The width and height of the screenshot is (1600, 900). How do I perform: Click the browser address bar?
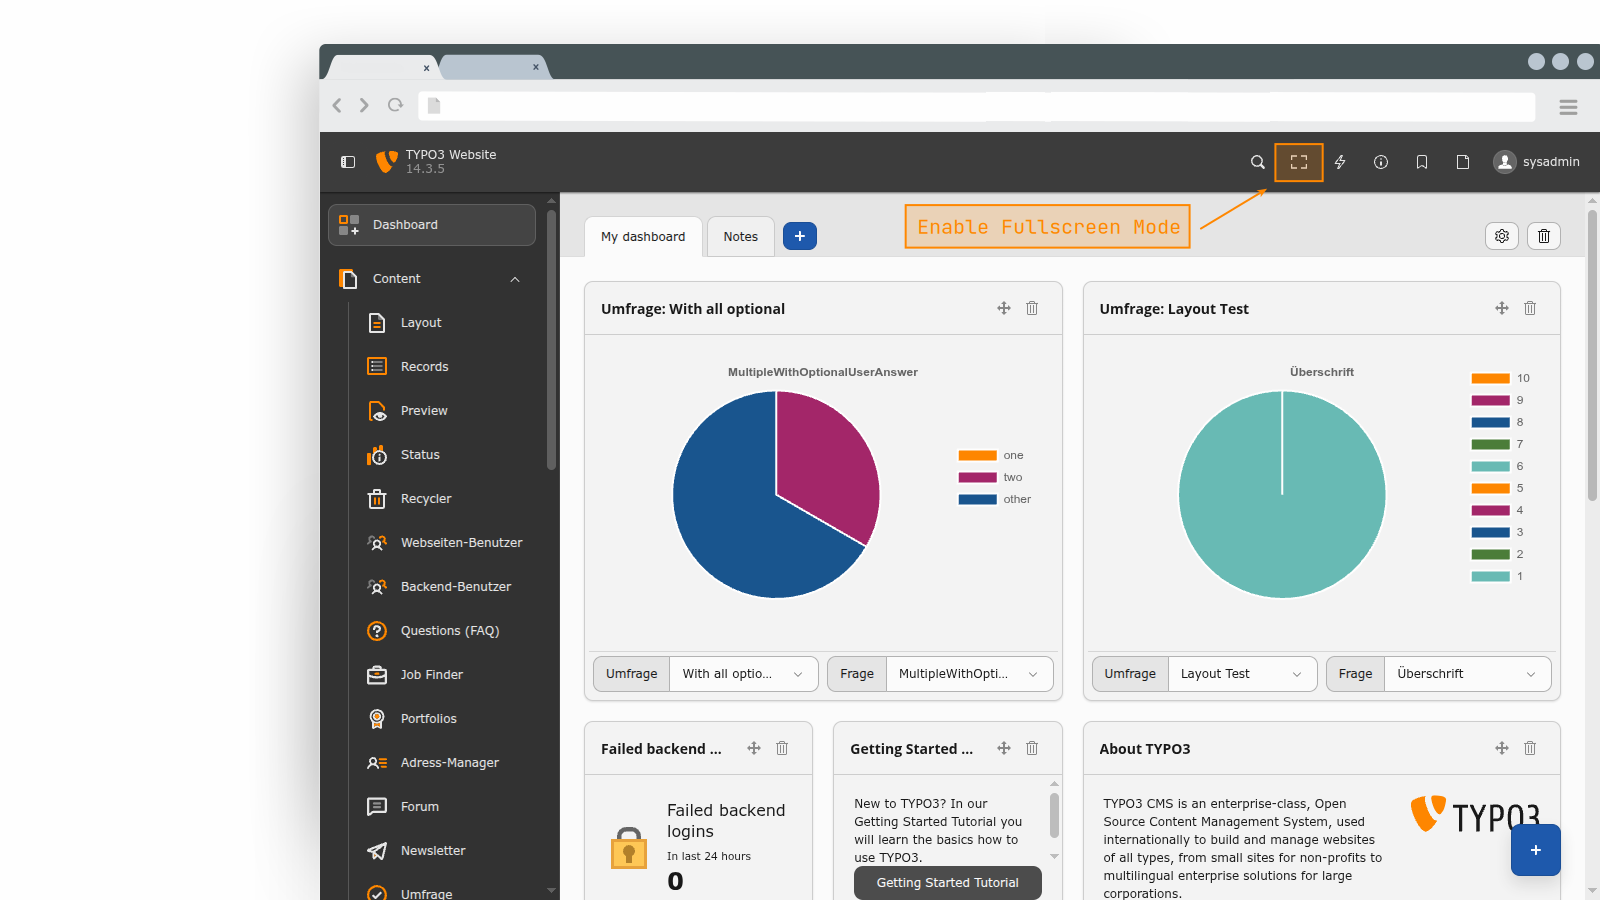[977, 106]
